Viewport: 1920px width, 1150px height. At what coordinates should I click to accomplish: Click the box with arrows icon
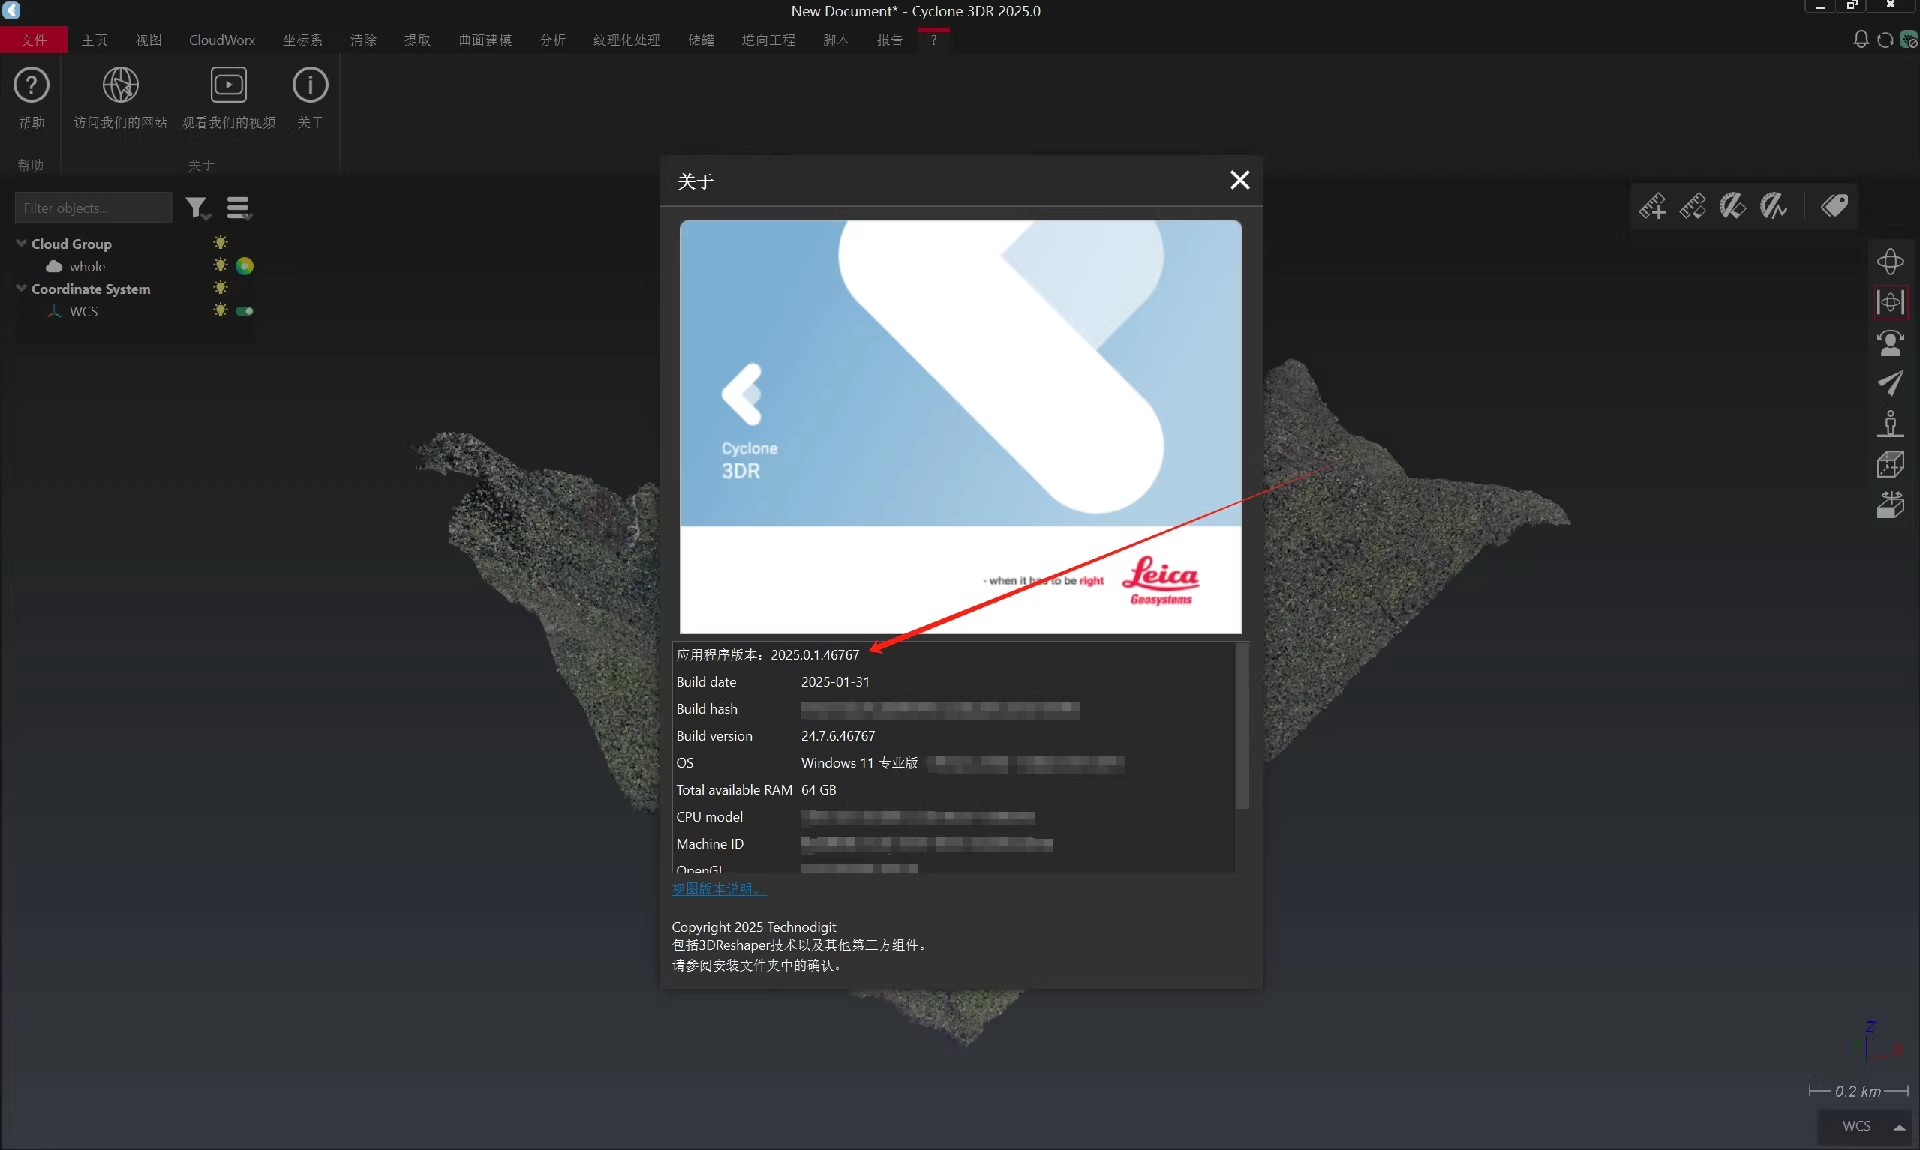1890,505
